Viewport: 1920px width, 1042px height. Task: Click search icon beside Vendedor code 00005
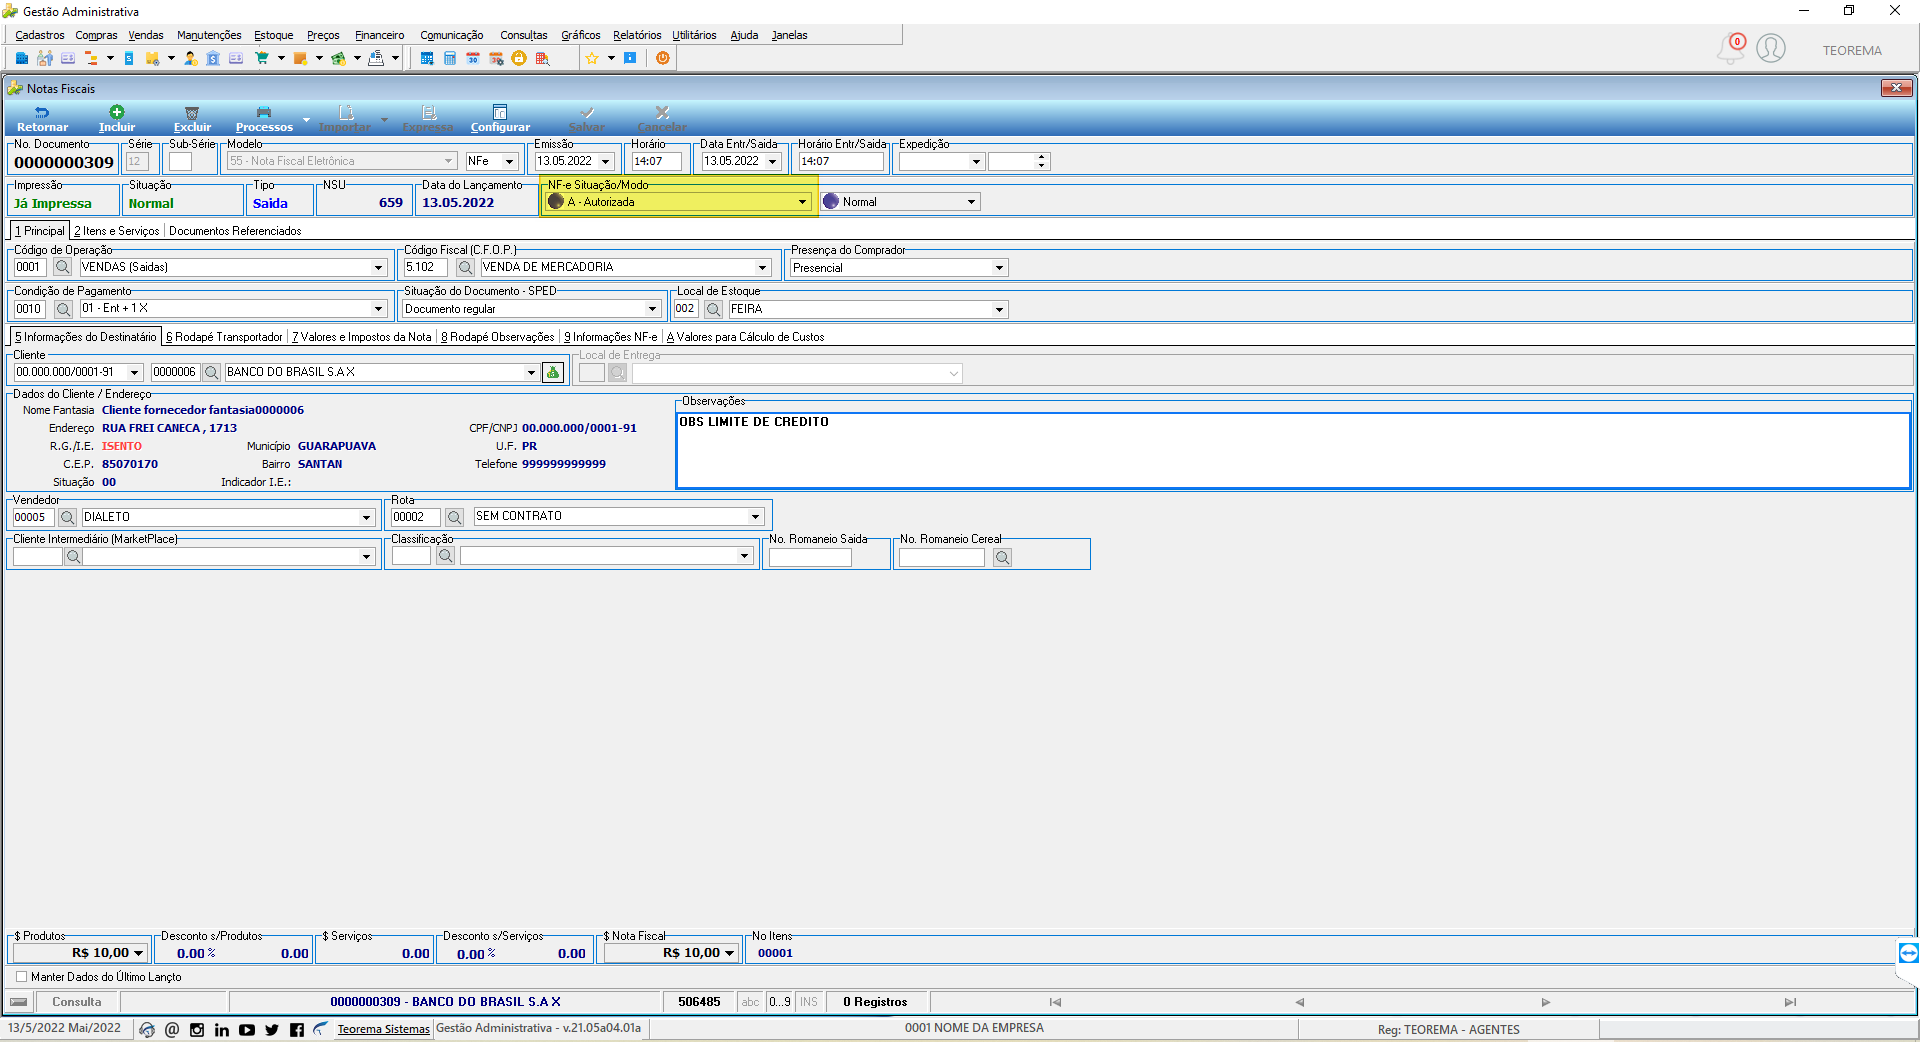[x=67, y=517]
